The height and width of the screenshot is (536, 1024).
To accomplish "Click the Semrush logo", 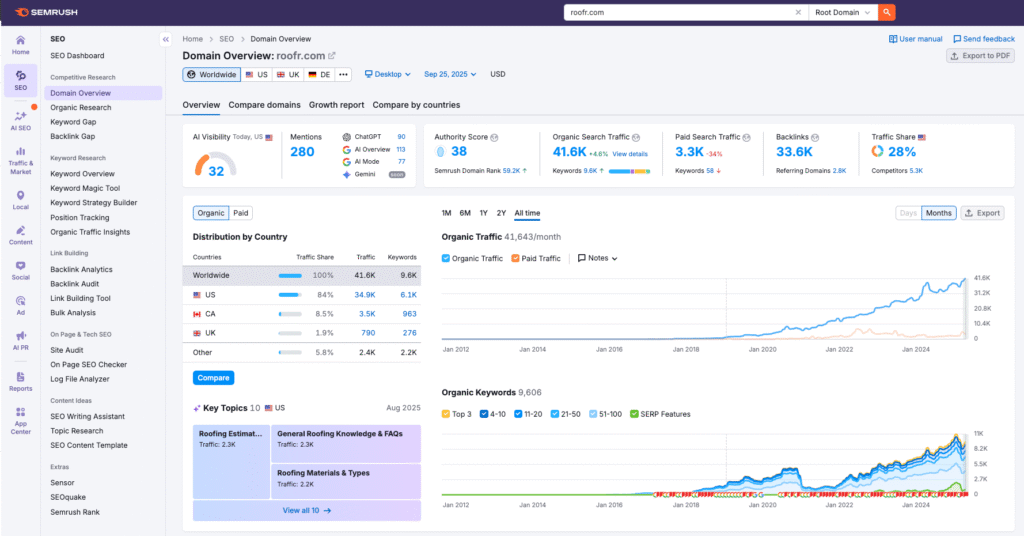I will point(46,12).
